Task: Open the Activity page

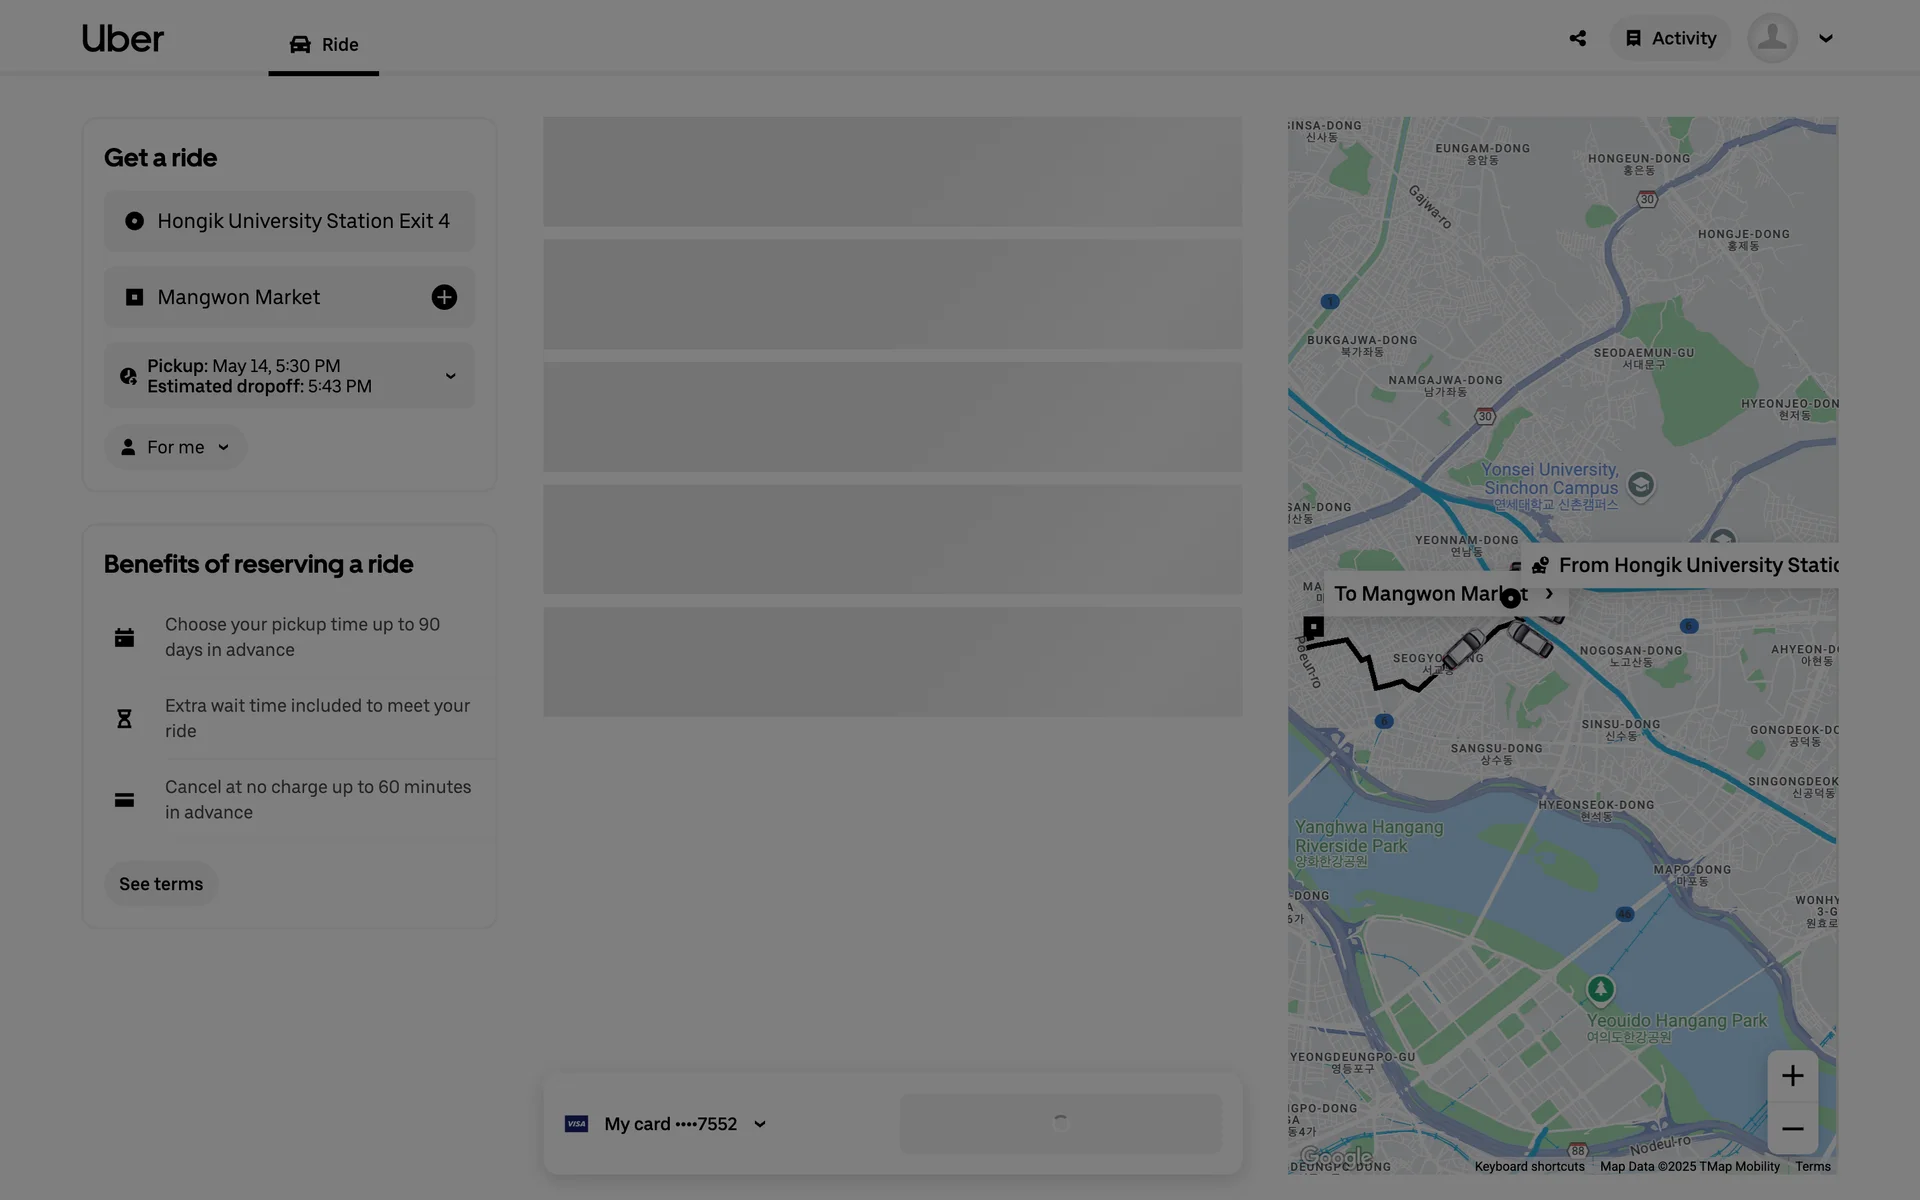Action: click(1670, 39)
